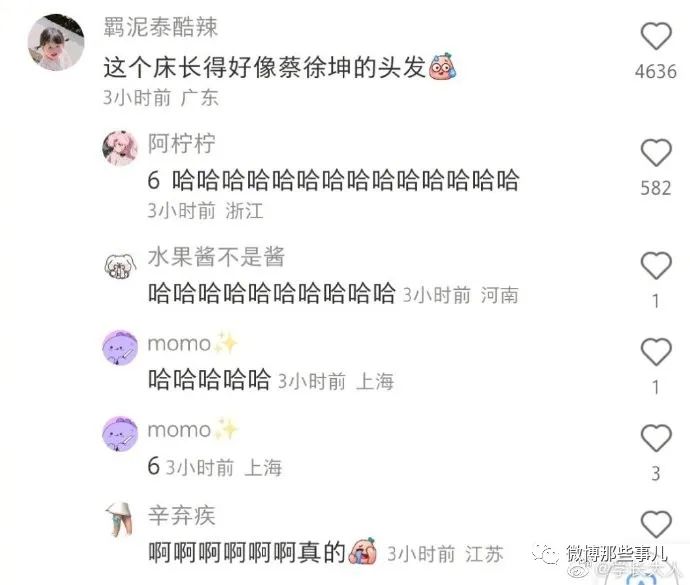690x585 pixels.
Task: Tap 辛弃疾's 啊啊啊啊啊啊真的 reply text
Action: pos(262,552)
